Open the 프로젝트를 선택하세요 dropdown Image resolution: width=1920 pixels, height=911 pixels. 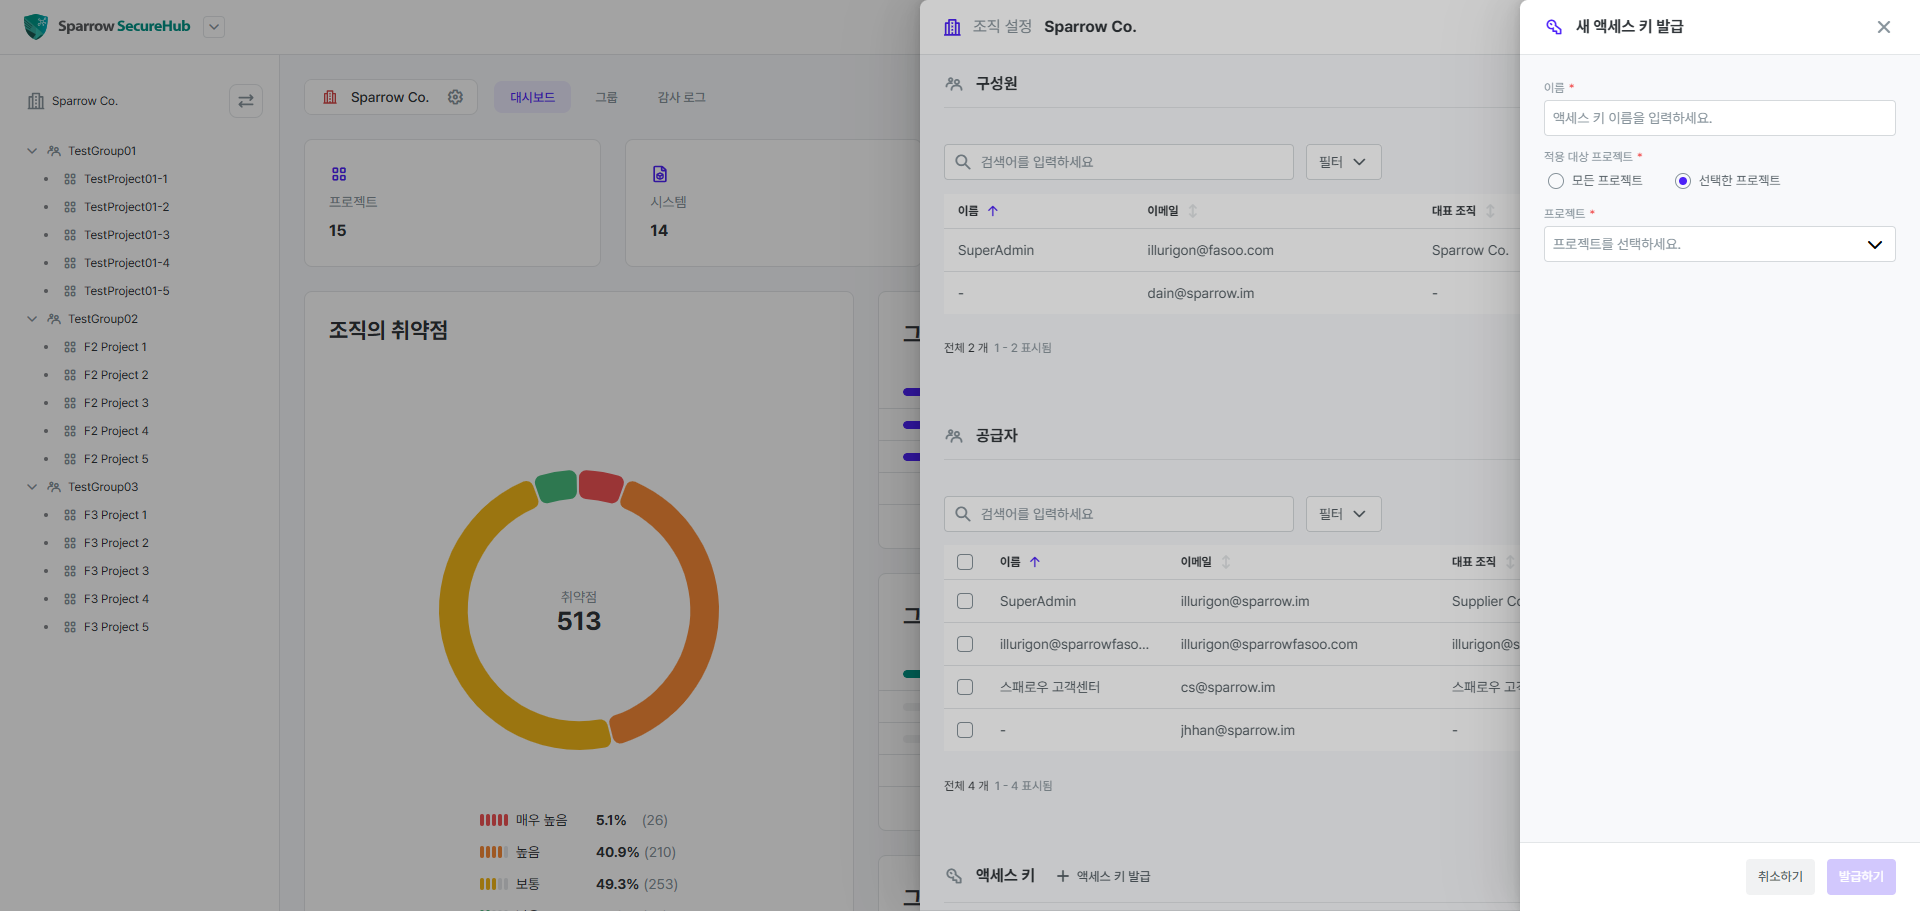click(x=1719, y=244)
